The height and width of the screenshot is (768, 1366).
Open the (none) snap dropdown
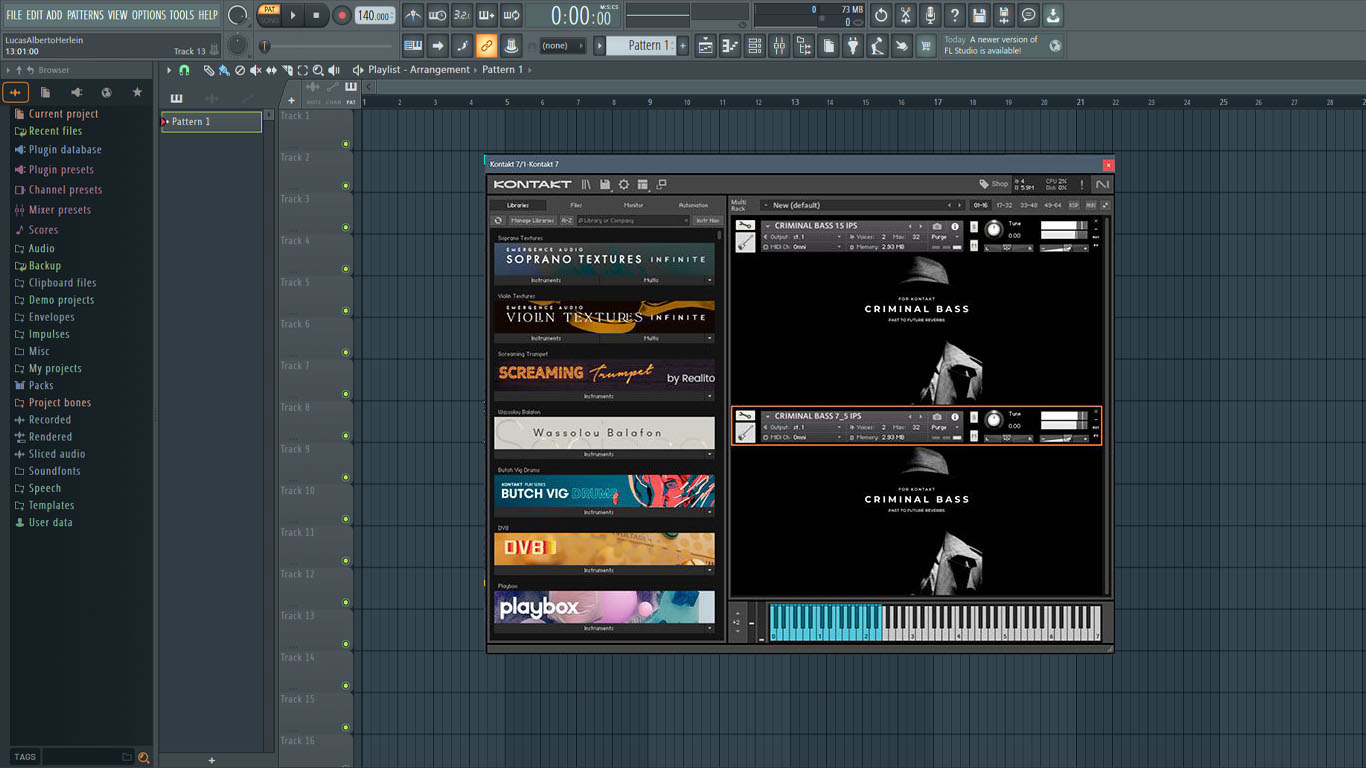(x=562, y=45)
